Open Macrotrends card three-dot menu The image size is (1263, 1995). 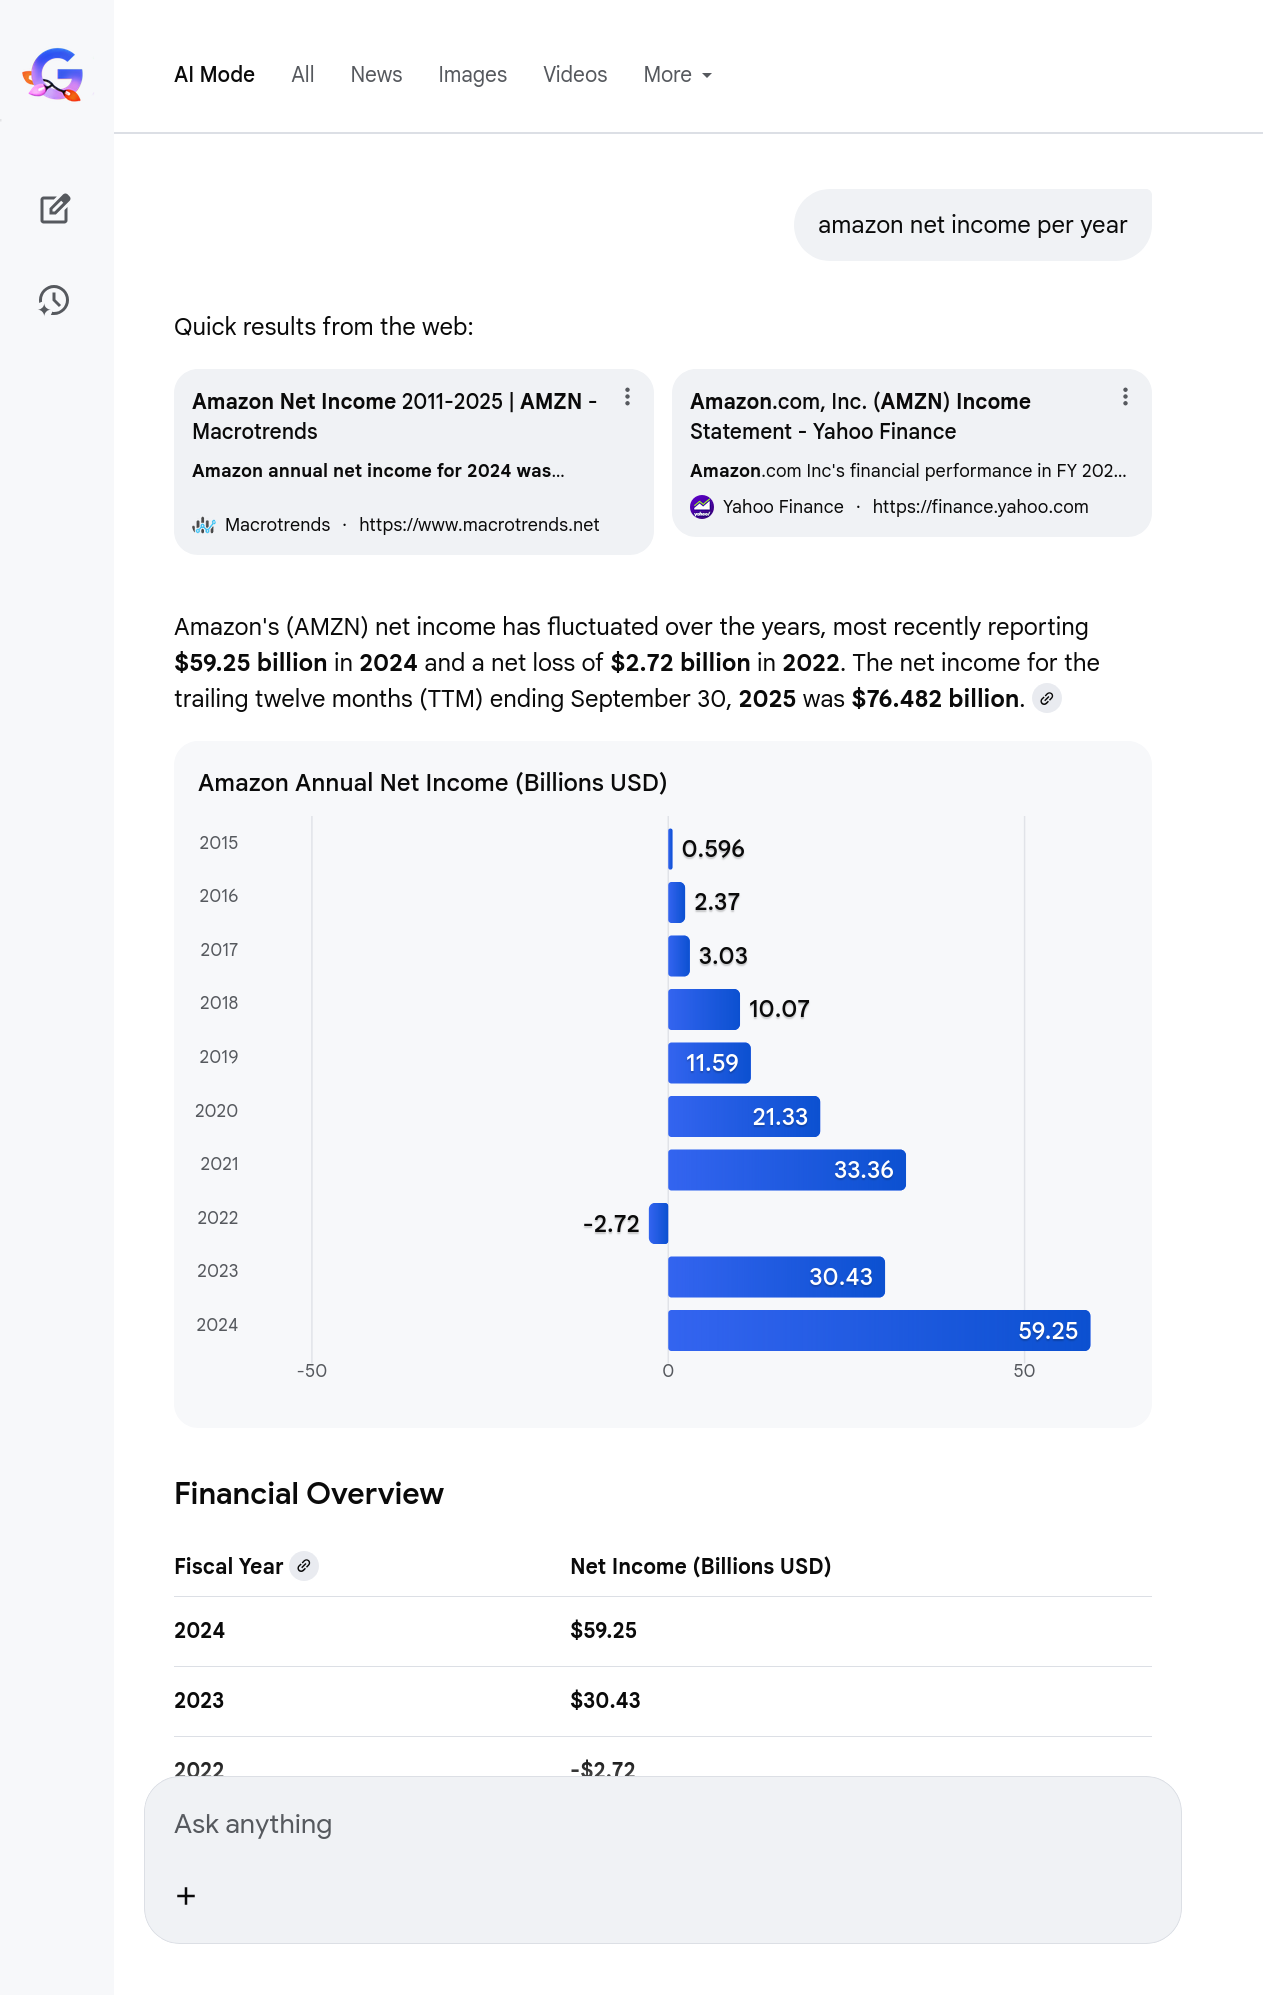click(627, 397)
